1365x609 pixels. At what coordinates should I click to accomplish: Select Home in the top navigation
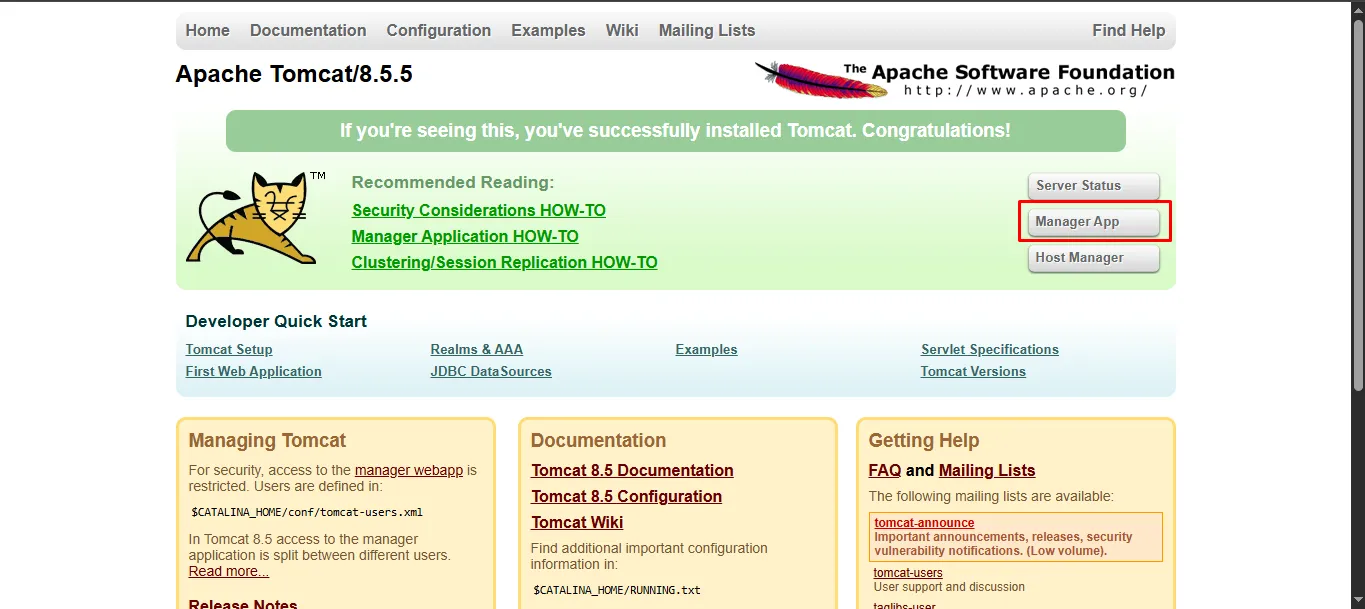(207, 30)
